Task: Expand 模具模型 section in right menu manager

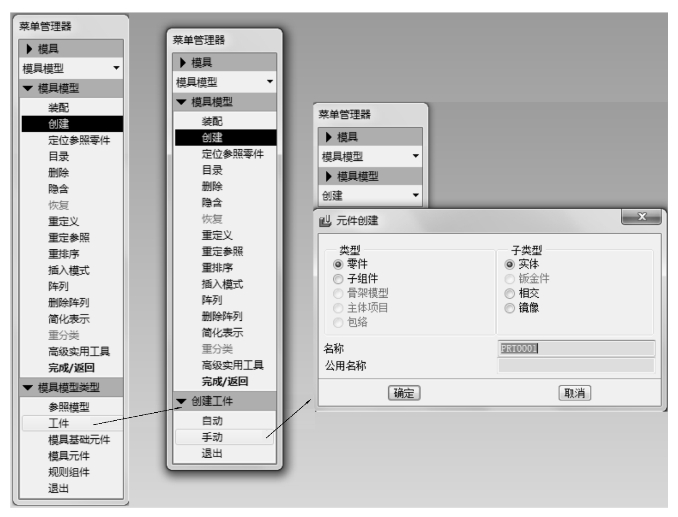Action: tap(329, 176)
